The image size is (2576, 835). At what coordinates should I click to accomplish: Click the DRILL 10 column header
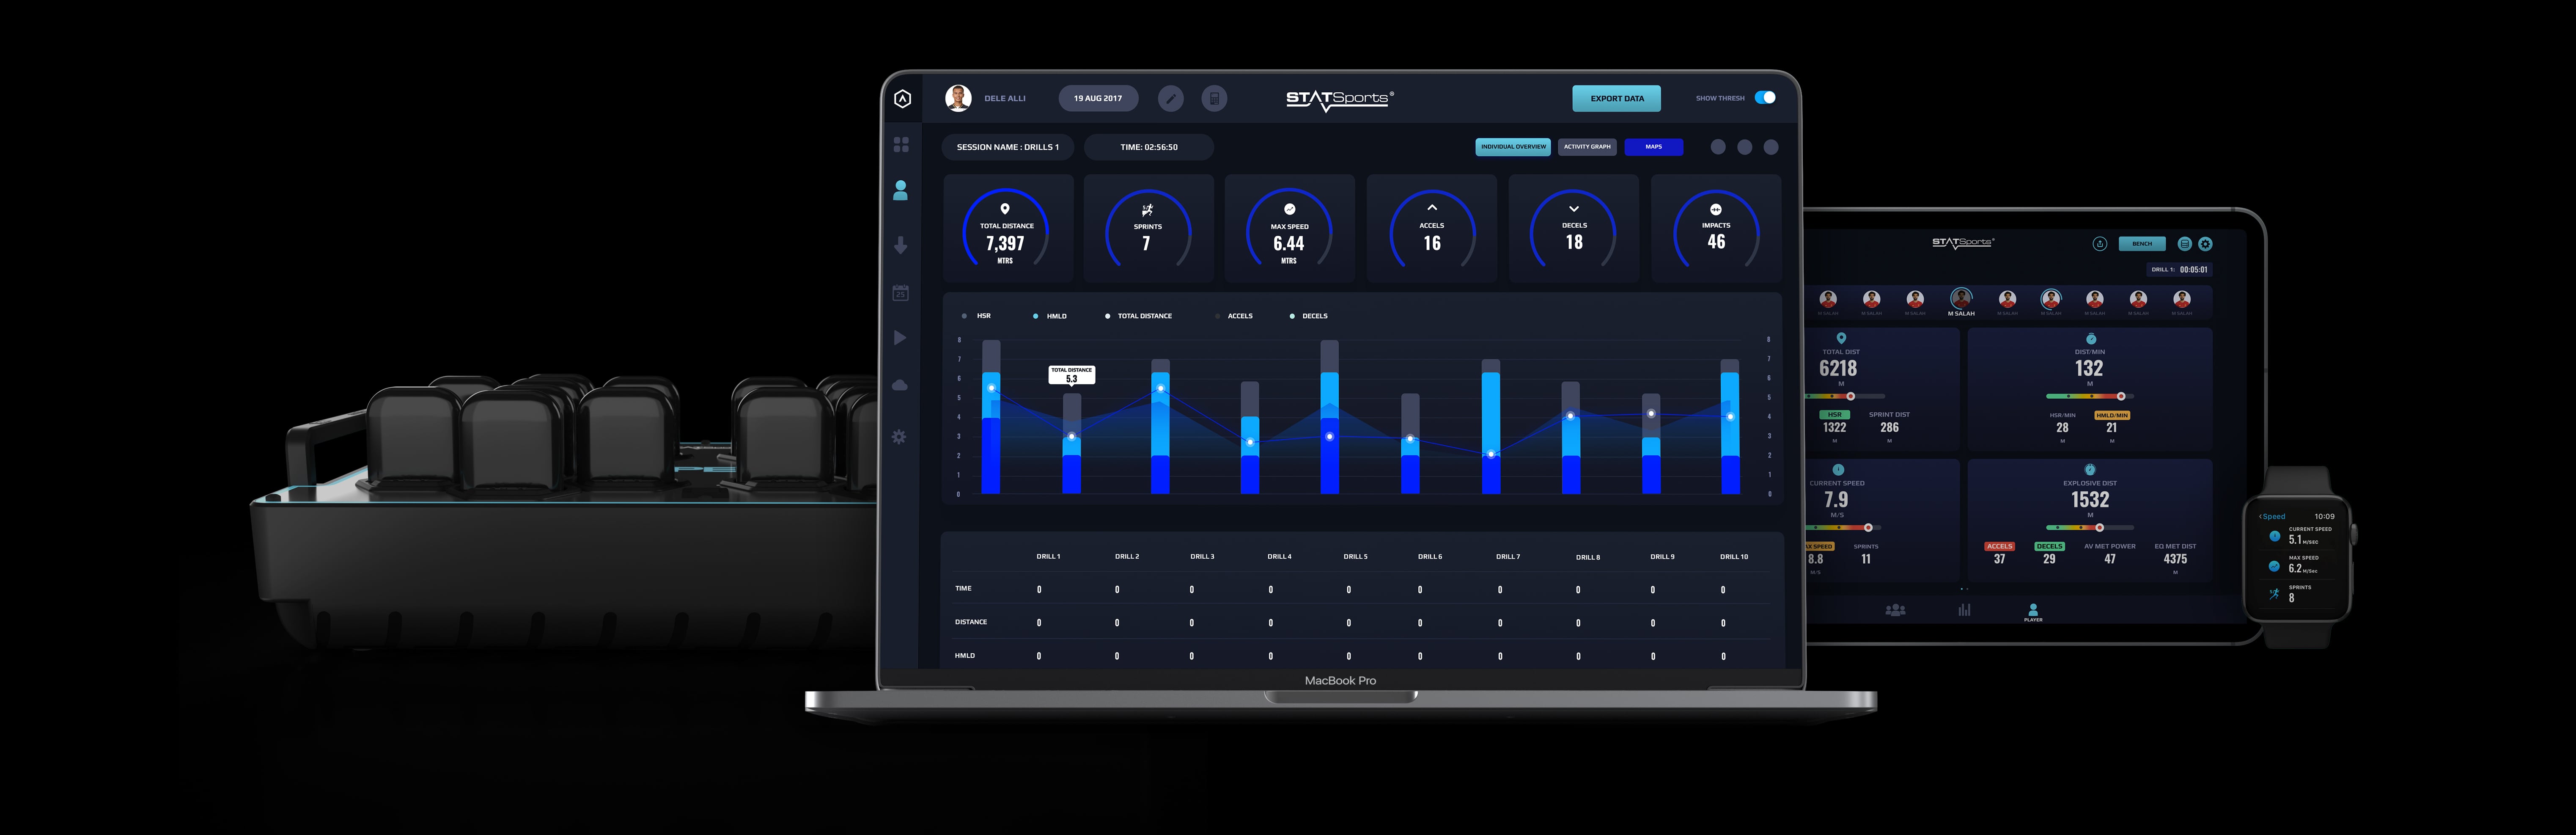tap(1734, 557)
